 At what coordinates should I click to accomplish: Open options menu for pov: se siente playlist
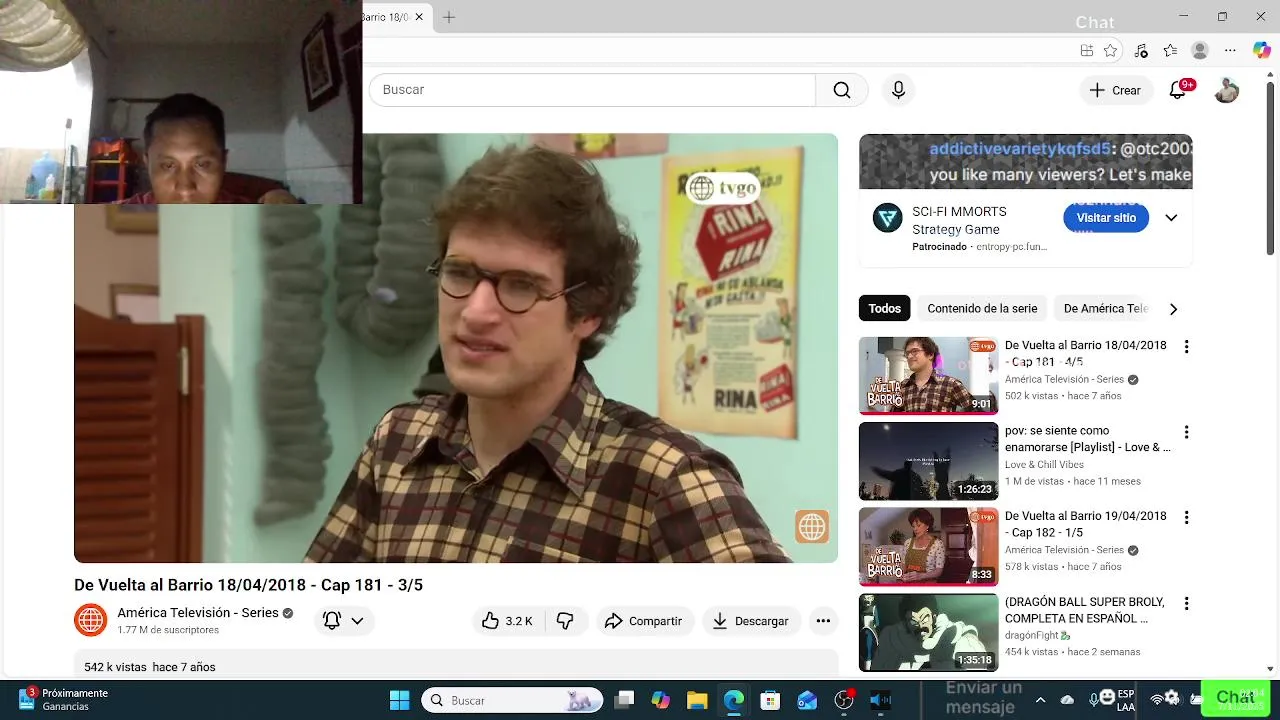(x=1186, y=432)
